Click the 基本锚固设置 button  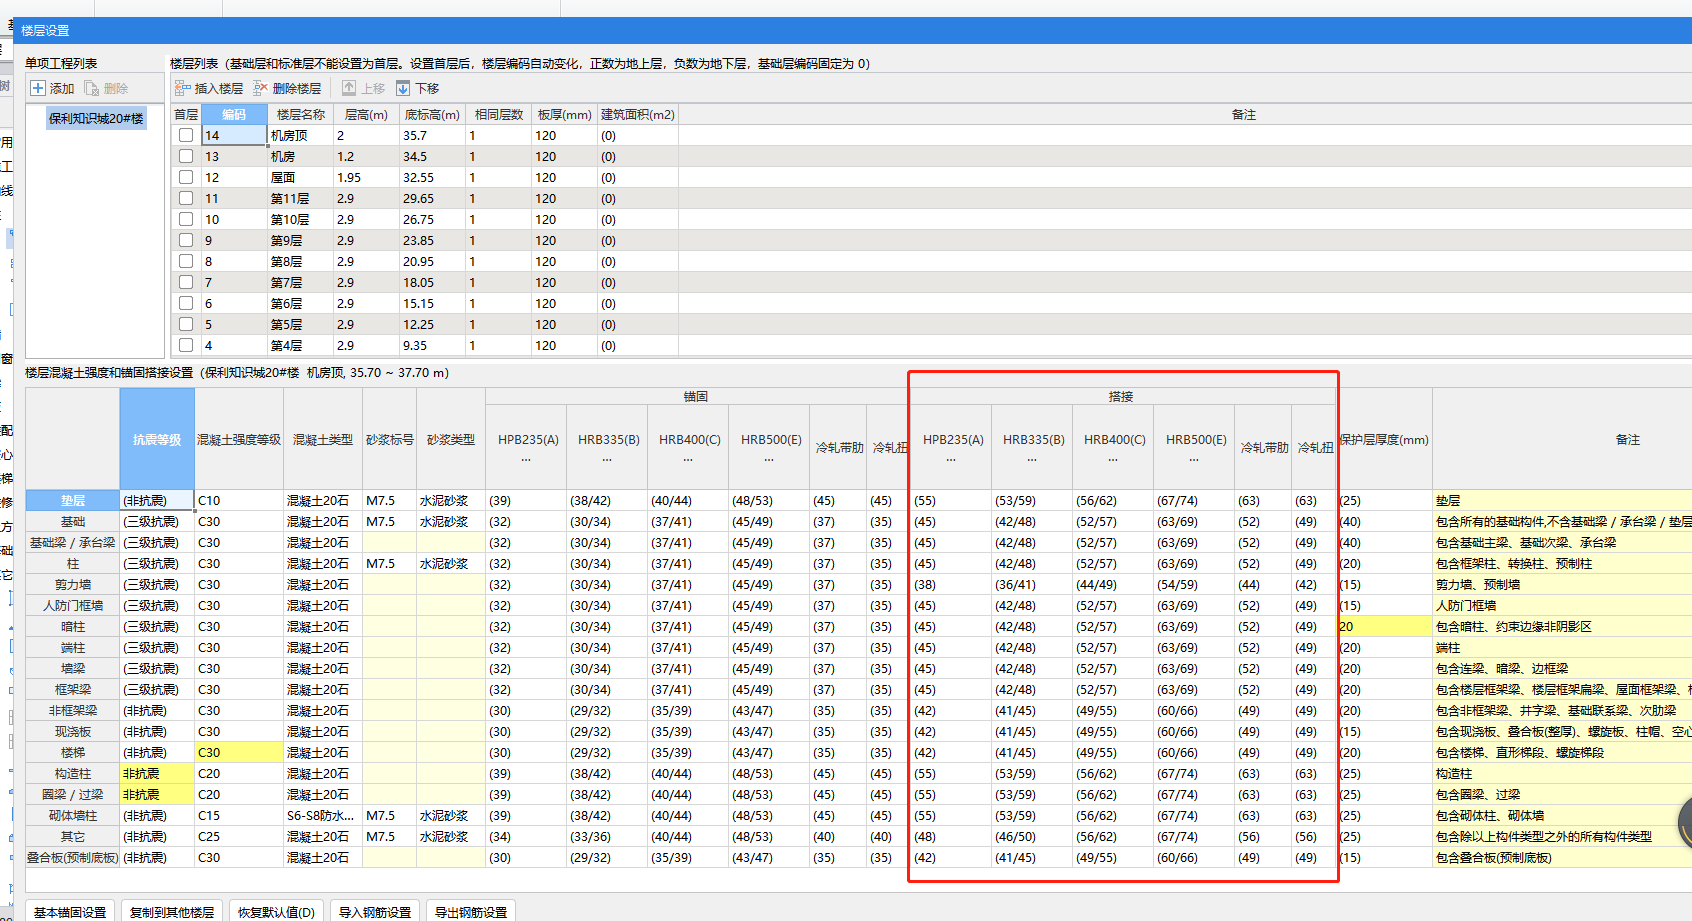(70, 911)
